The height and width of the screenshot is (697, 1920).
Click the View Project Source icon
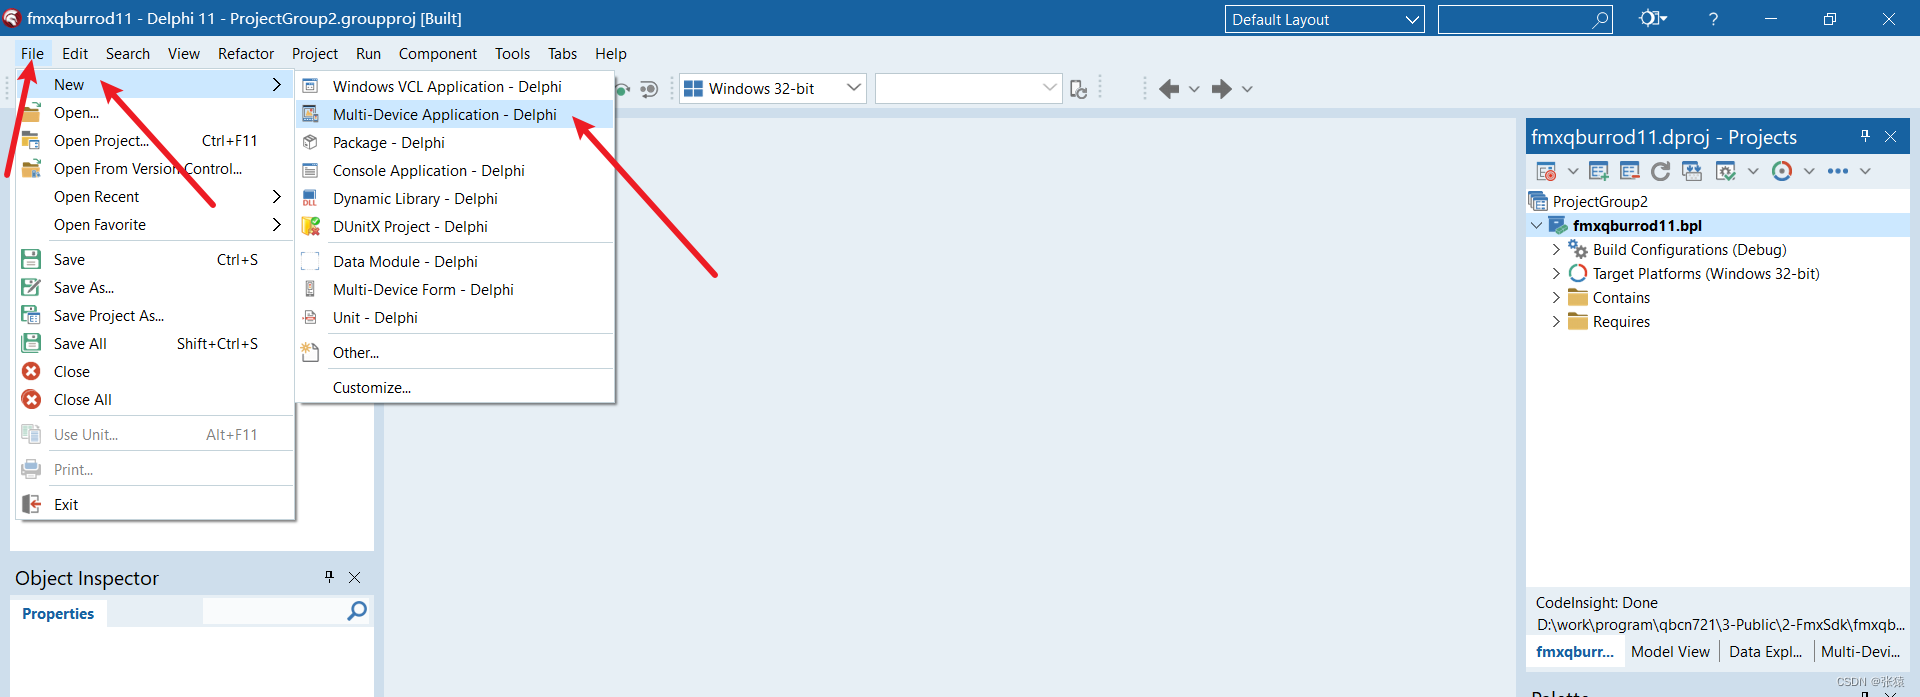point(1546,171)
